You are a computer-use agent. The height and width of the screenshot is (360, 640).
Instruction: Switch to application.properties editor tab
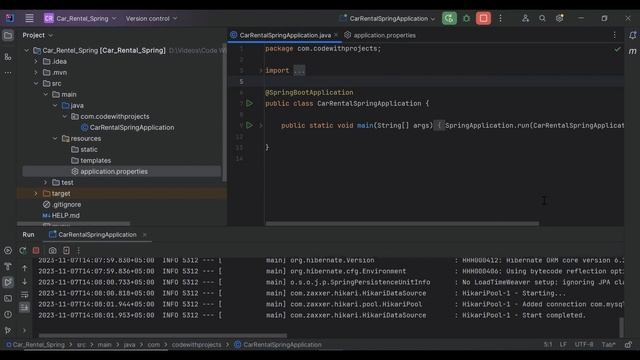click(380, 36)
